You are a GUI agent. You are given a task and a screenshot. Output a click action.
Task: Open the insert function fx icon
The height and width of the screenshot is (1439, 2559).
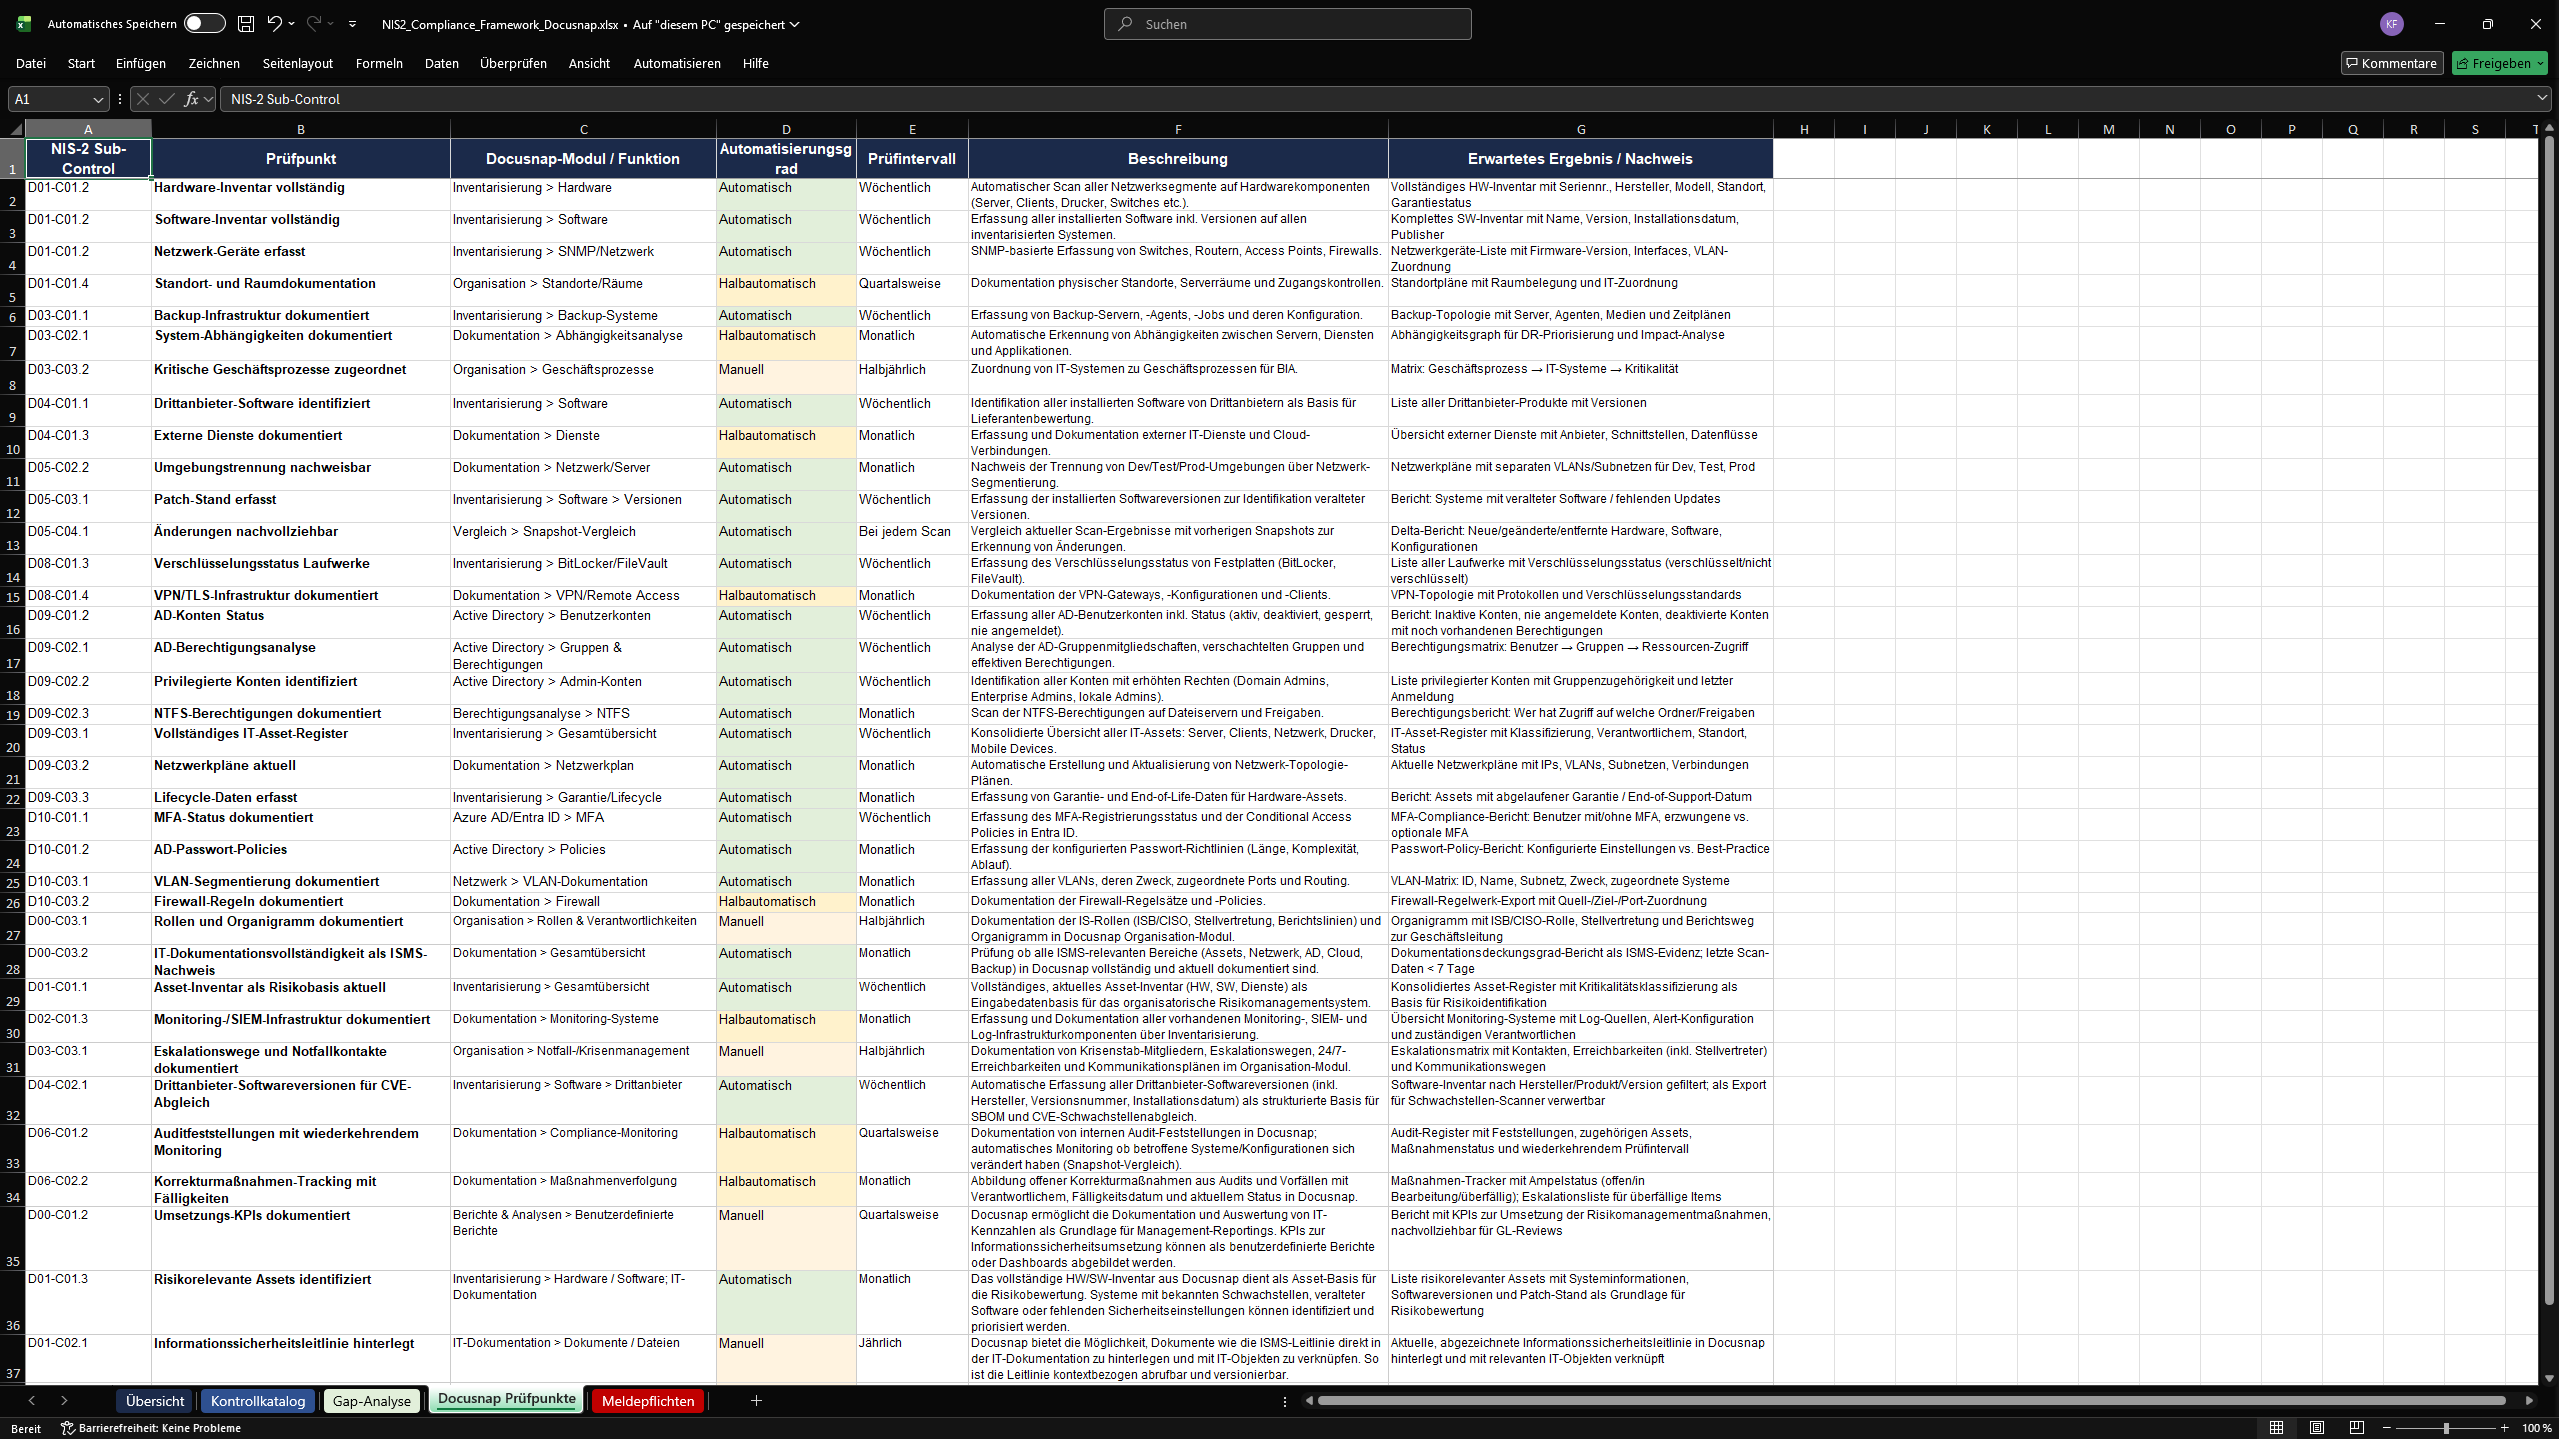click(191, 99)
